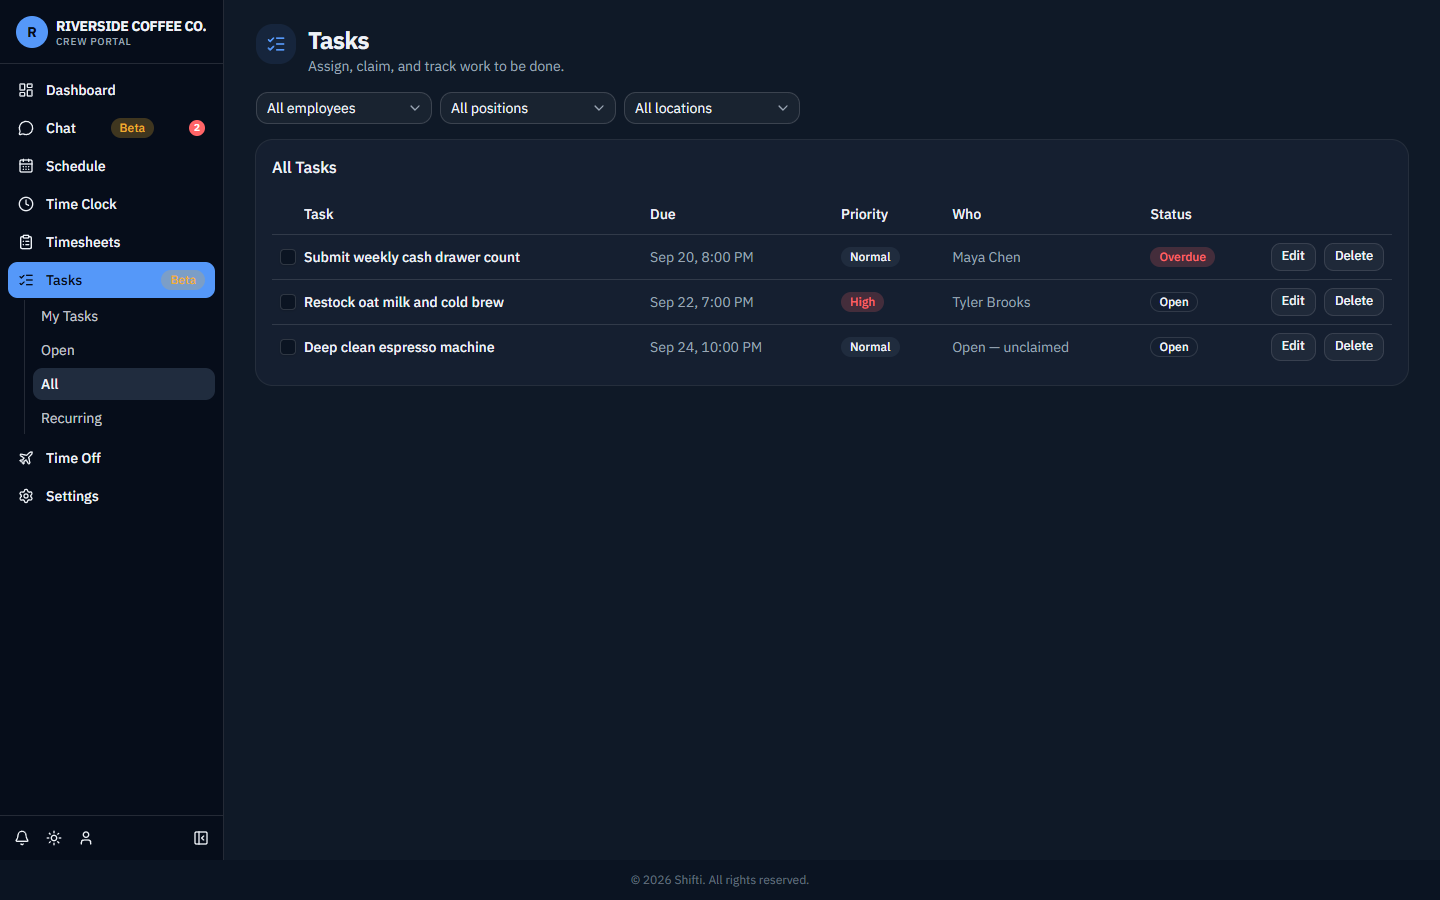Open the All locations dropdown
This screenshot has height=900, width=1440.
712,108
